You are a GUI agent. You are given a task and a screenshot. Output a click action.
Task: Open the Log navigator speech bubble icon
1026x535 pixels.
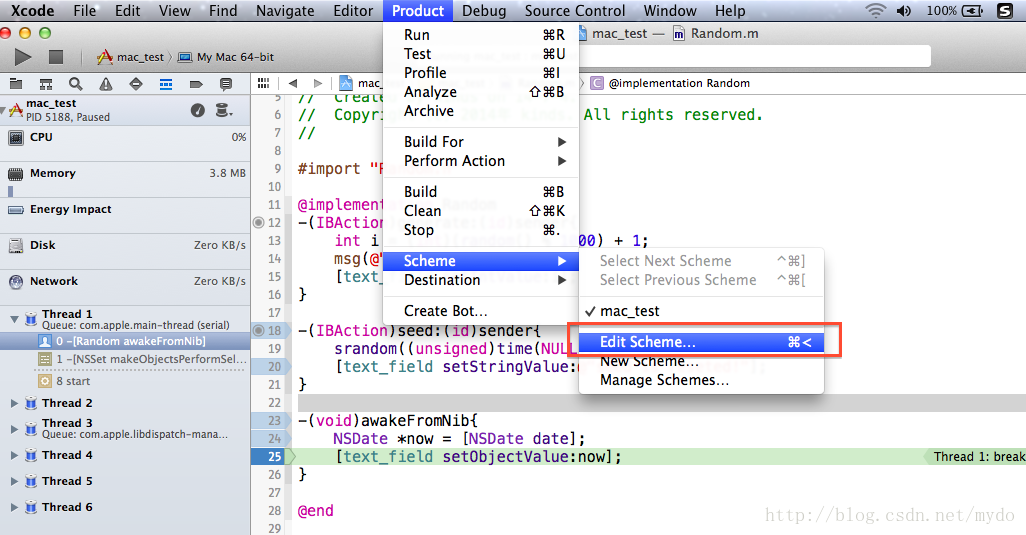click(x=226, y=84)
